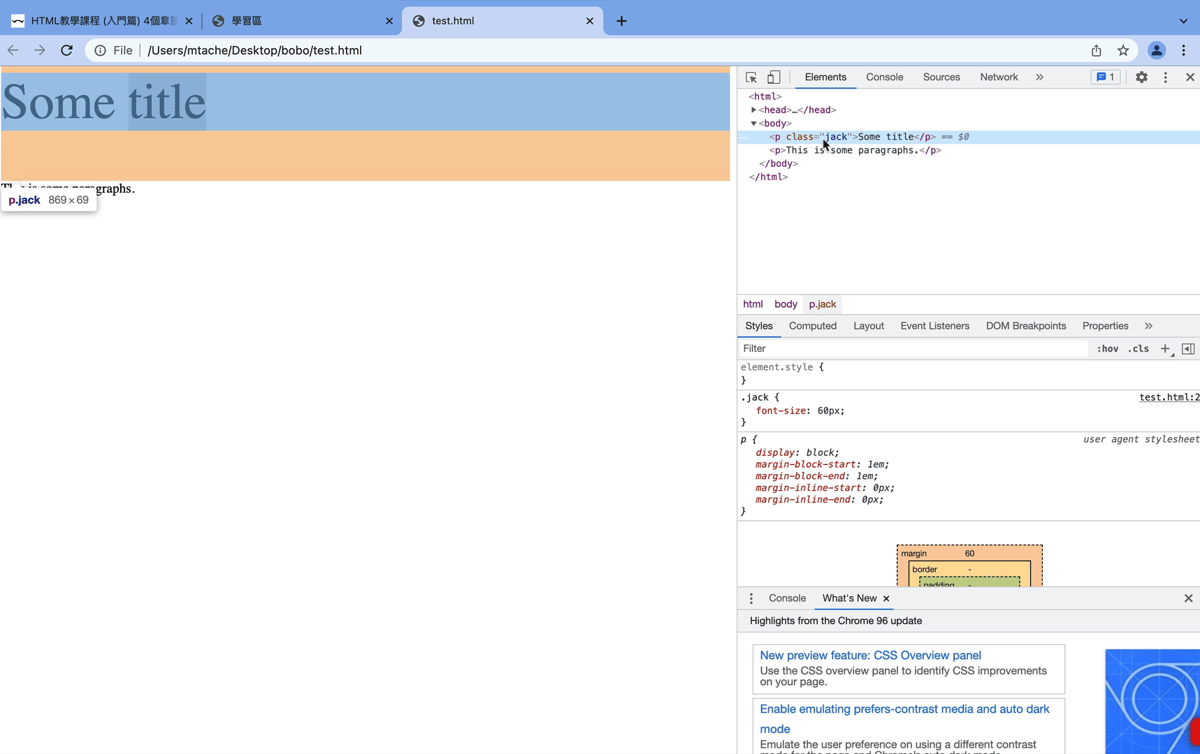Viewport: 1200px width, 754px height.
Task: Click the share page icon in address bar
Action: click(x=1096, y=50)
